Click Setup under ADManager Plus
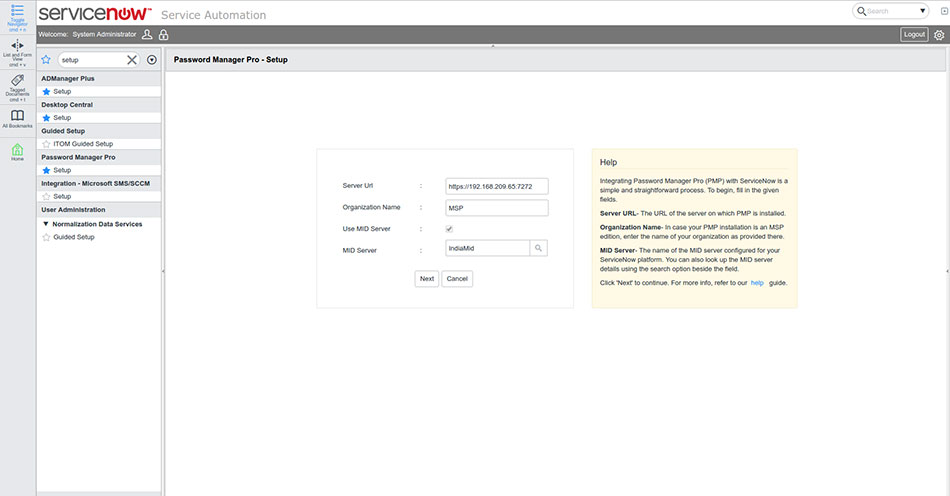This screenshot has height=496, width=950. coord(62,91)
